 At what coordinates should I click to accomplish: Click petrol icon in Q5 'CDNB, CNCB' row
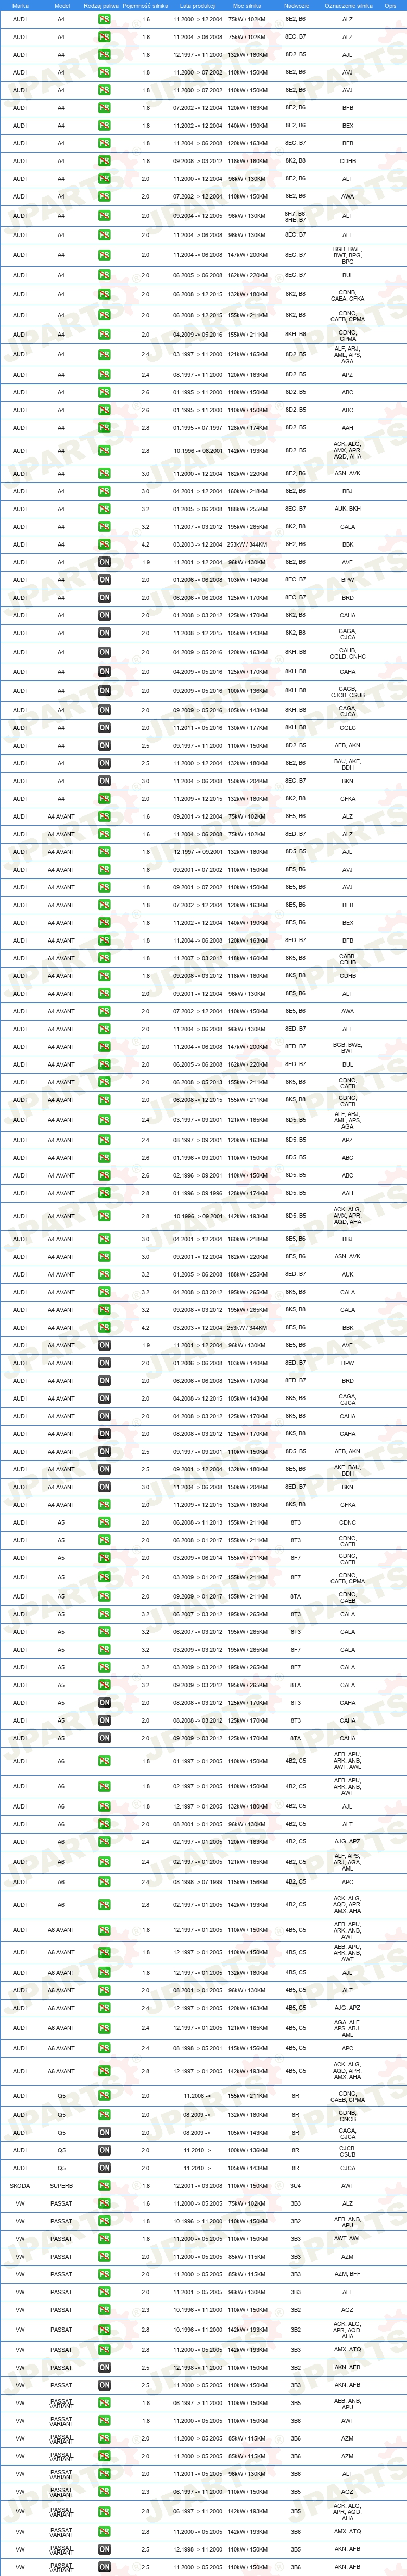click(104, 2115)
